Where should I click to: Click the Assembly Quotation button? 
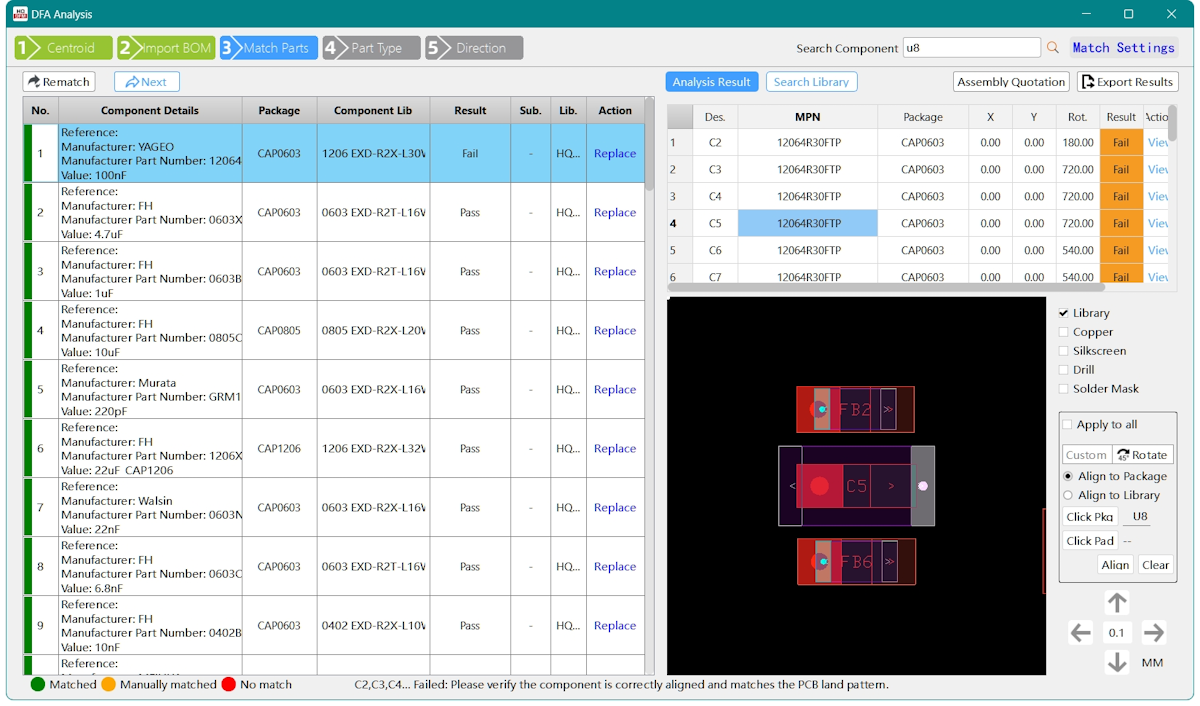[x=1010, y=81]
